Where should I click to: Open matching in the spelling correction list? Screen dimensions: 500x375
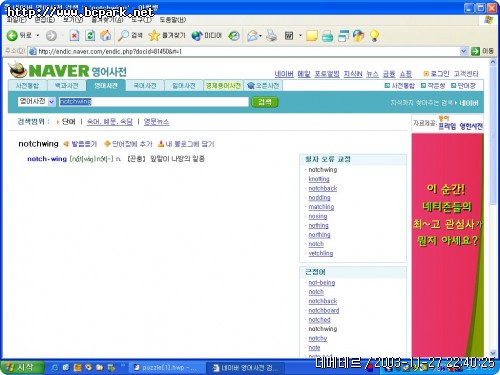(321, 207)
